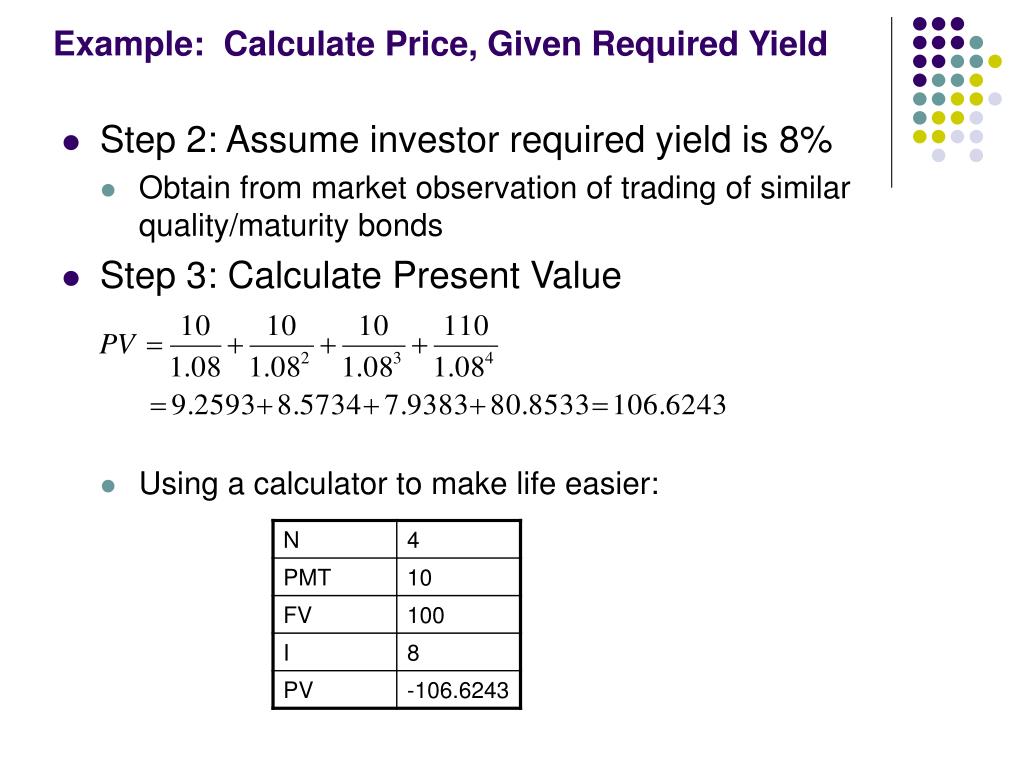The width and height of the screenshot is (1024, 768).
Task: Click the 'PMT' table cell
Action: [334, 578]
